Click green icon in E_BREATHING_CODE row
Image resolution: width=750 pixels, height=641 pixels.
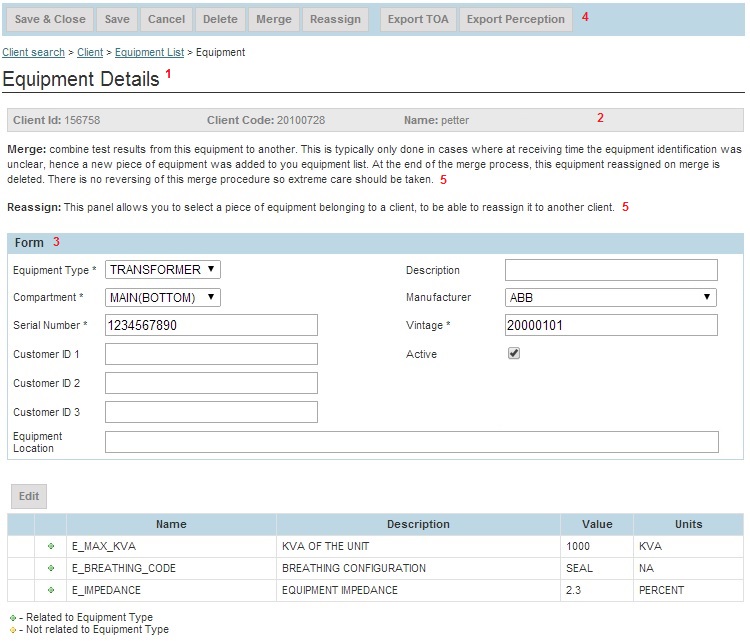click(x=51, y=568)
